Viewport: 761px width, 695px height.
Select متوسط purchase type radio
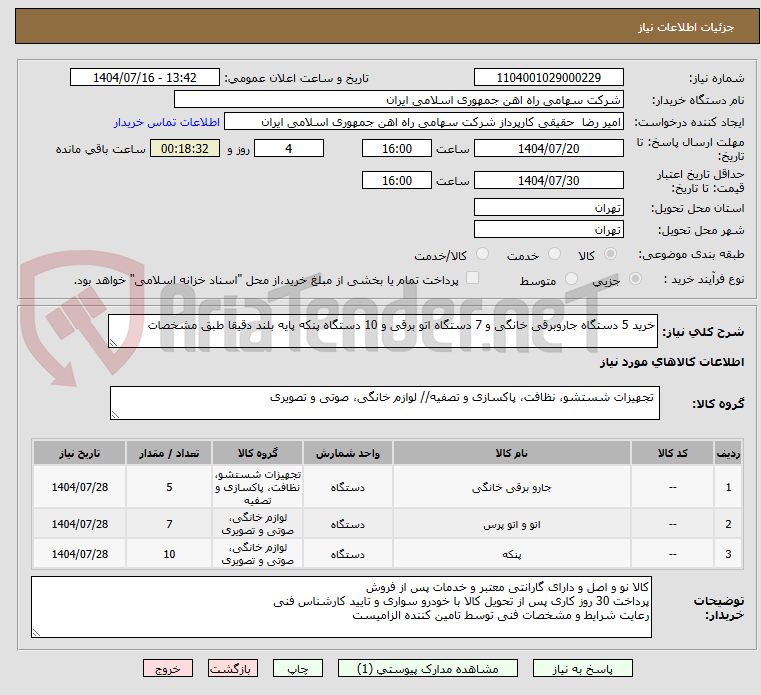tap(572, 280)
